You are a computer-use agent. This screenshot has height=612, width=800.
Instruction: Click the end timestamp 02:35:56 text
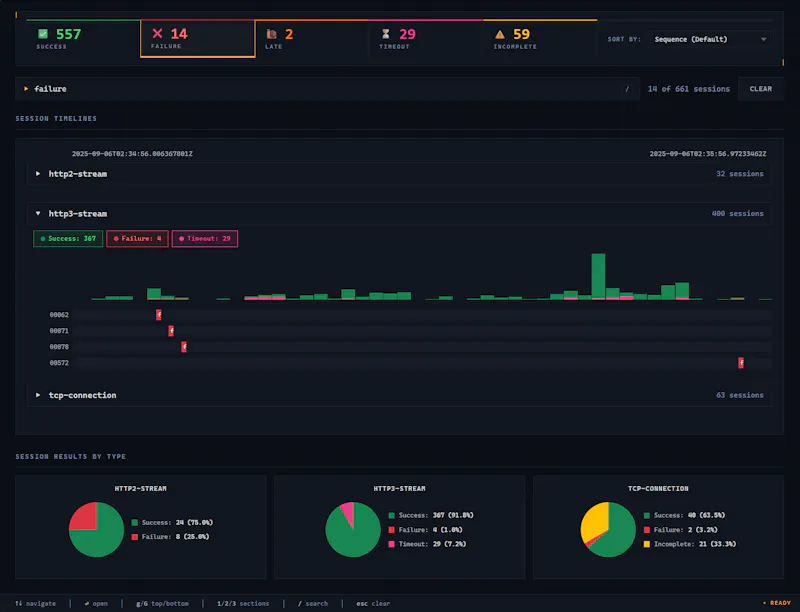pyautogui.click(x=708, y=154)
